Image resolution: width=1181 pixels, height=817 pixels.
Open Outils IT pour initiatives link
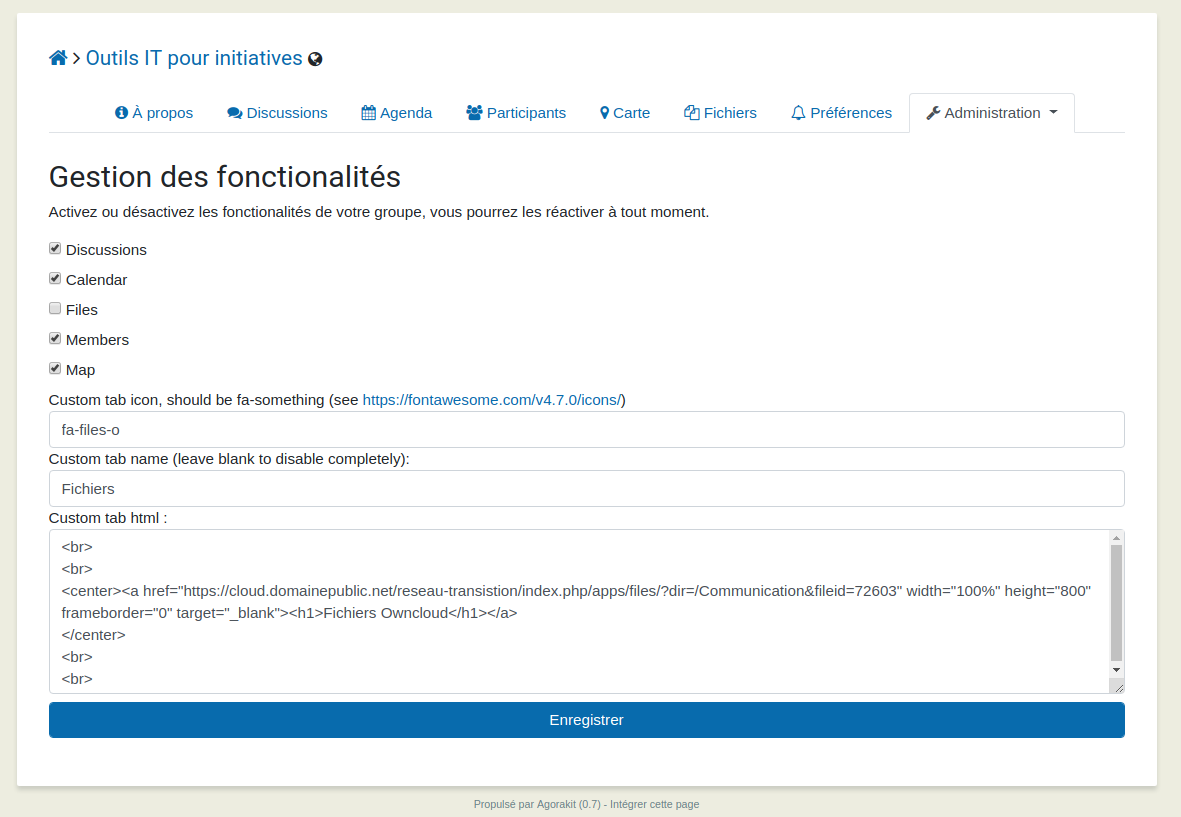(x=194, y=58)
